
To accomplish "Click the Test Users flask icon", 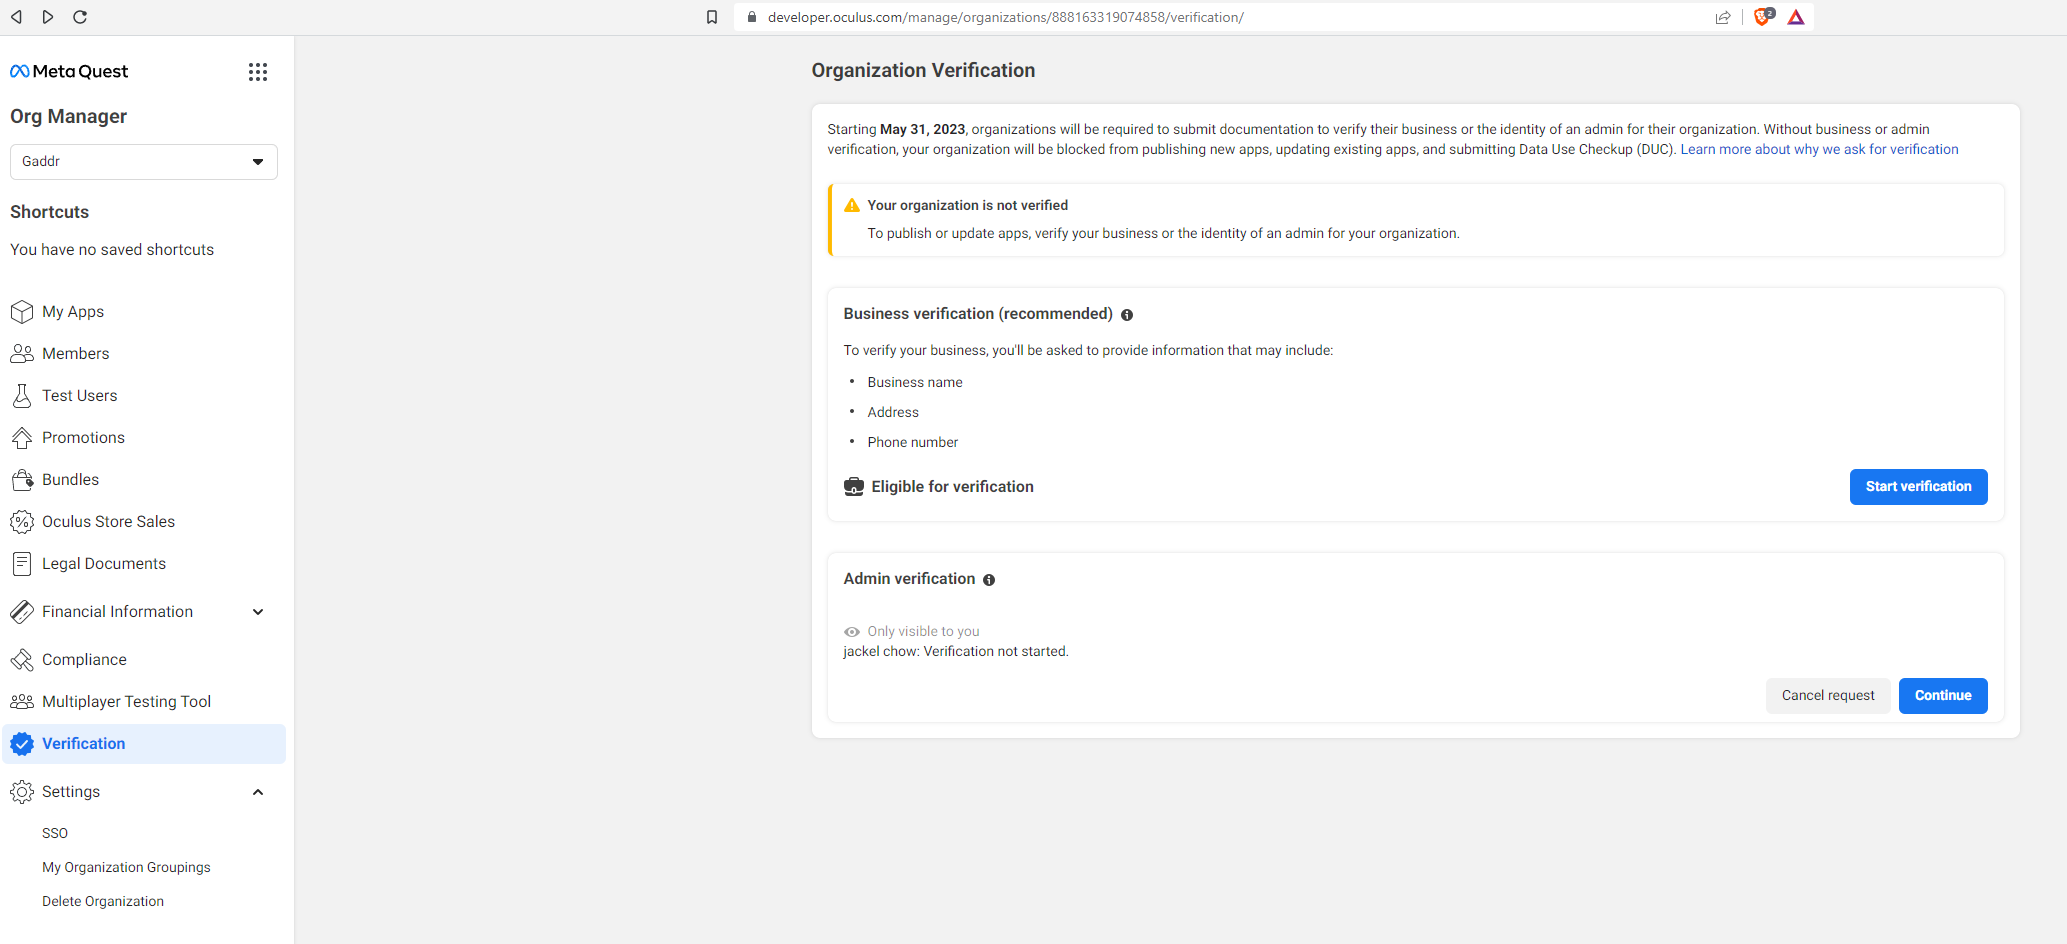I will (22, 396).
